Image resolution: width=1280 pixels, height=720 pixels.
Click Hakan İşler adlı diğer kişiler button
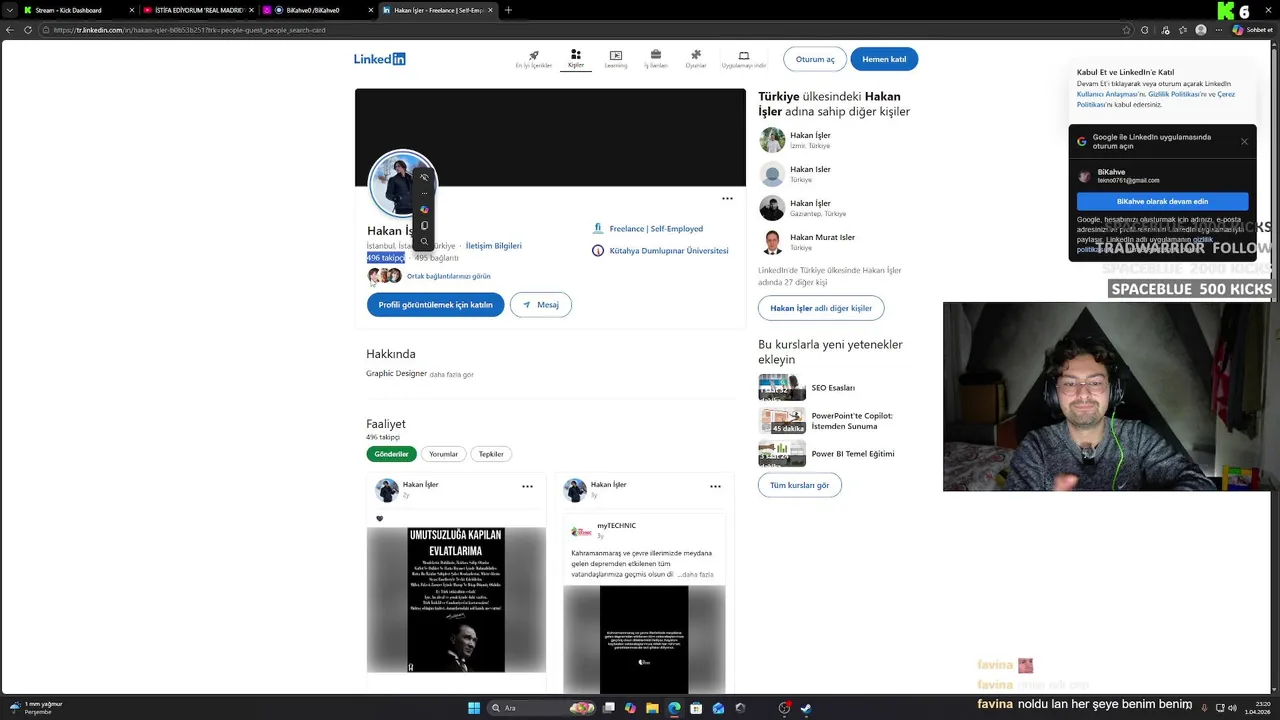[821, 308]
